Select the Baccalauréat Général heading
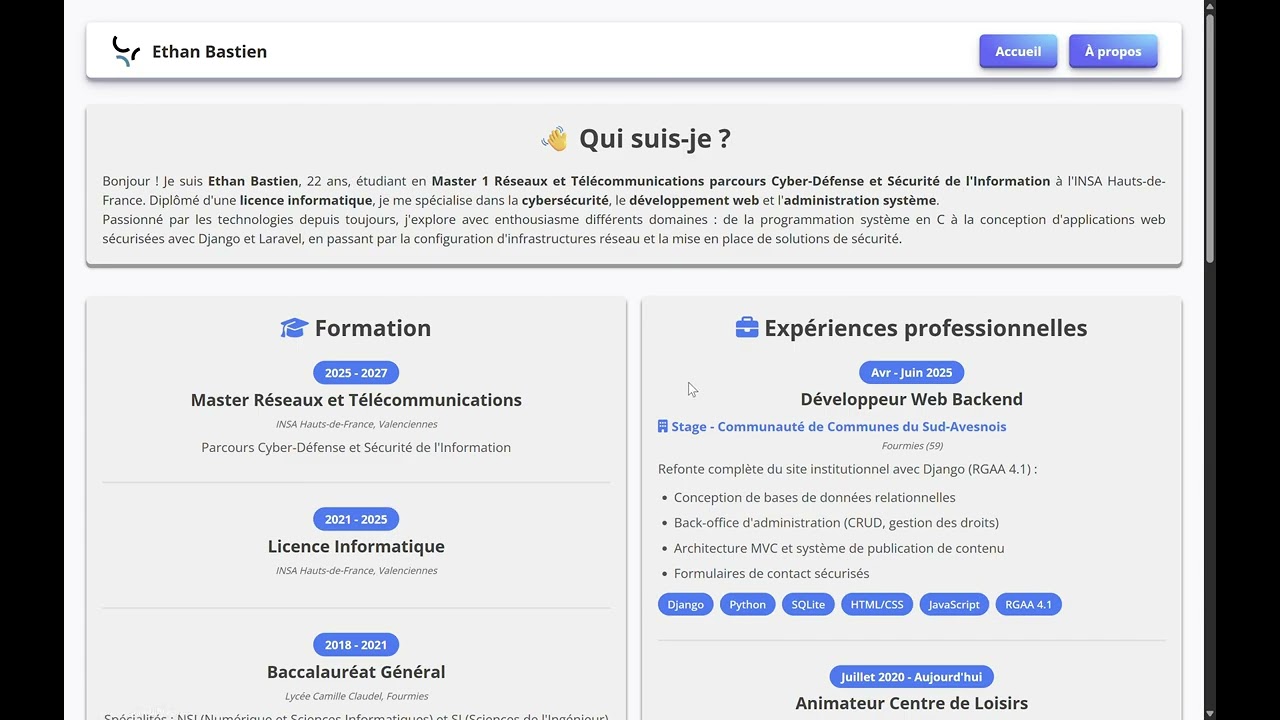Image resolution: width=1280 pixels, height=720 pixels. point(356,672)
